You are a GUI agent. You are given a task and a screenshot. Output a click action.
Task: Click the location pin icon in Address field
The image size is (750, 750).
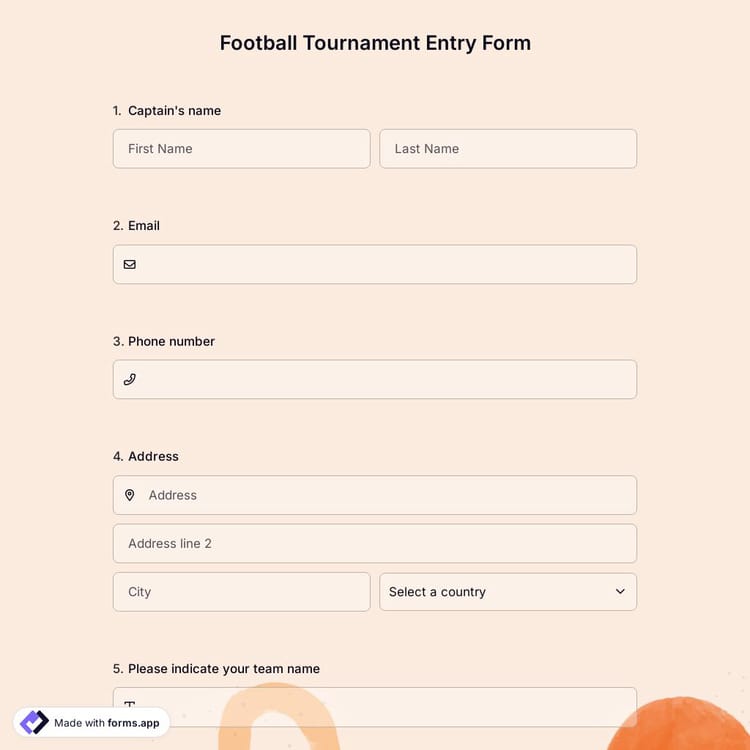point(129,495)
